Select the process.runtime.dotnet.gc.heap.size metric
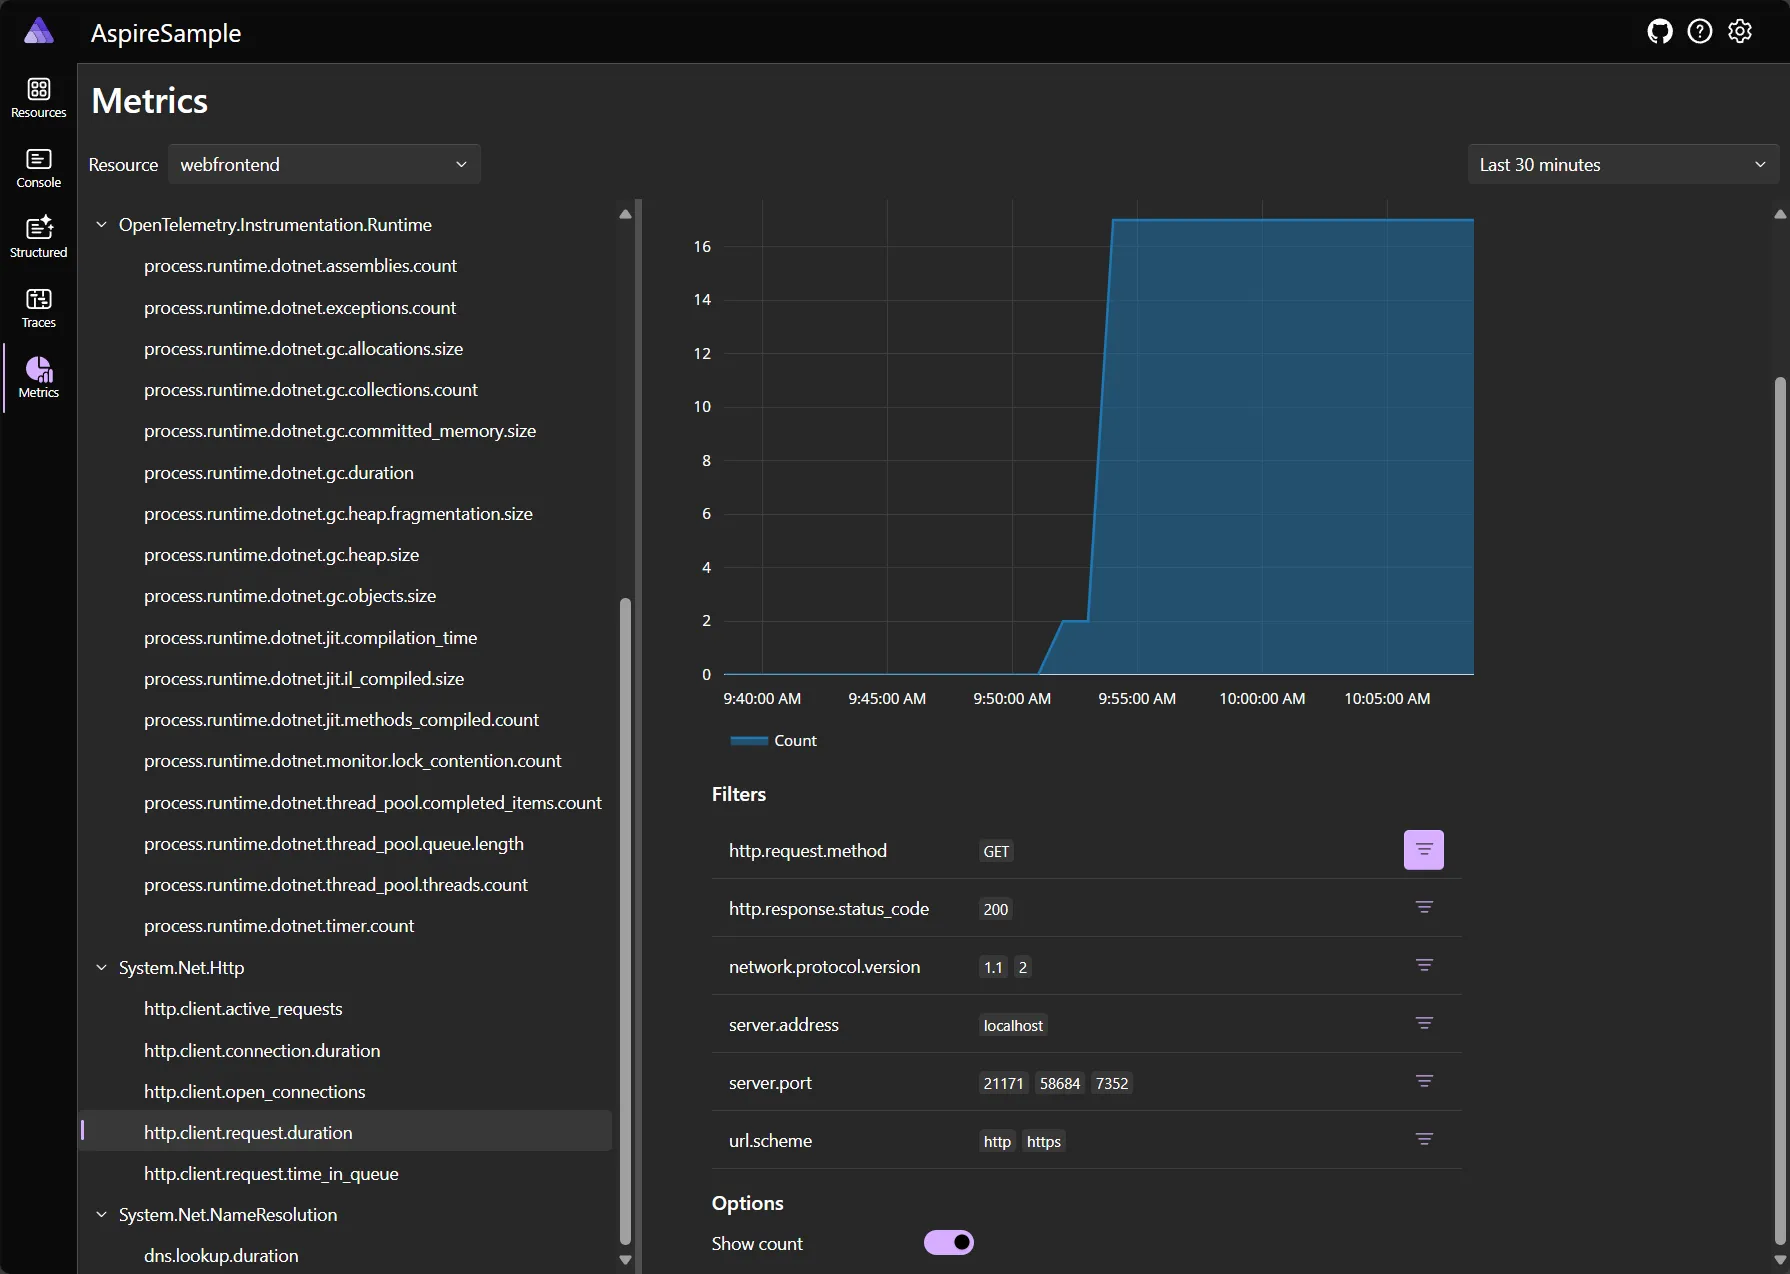The width and height of the screenshot is (1790, 1274). click(x=281, y=554)
